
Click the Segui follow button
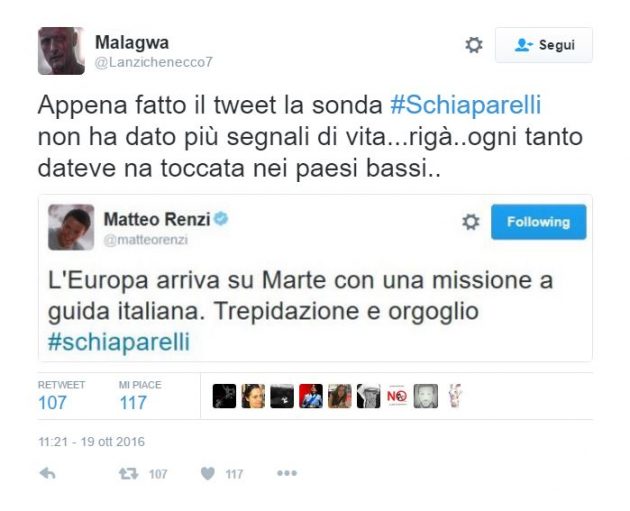[544, 45]
